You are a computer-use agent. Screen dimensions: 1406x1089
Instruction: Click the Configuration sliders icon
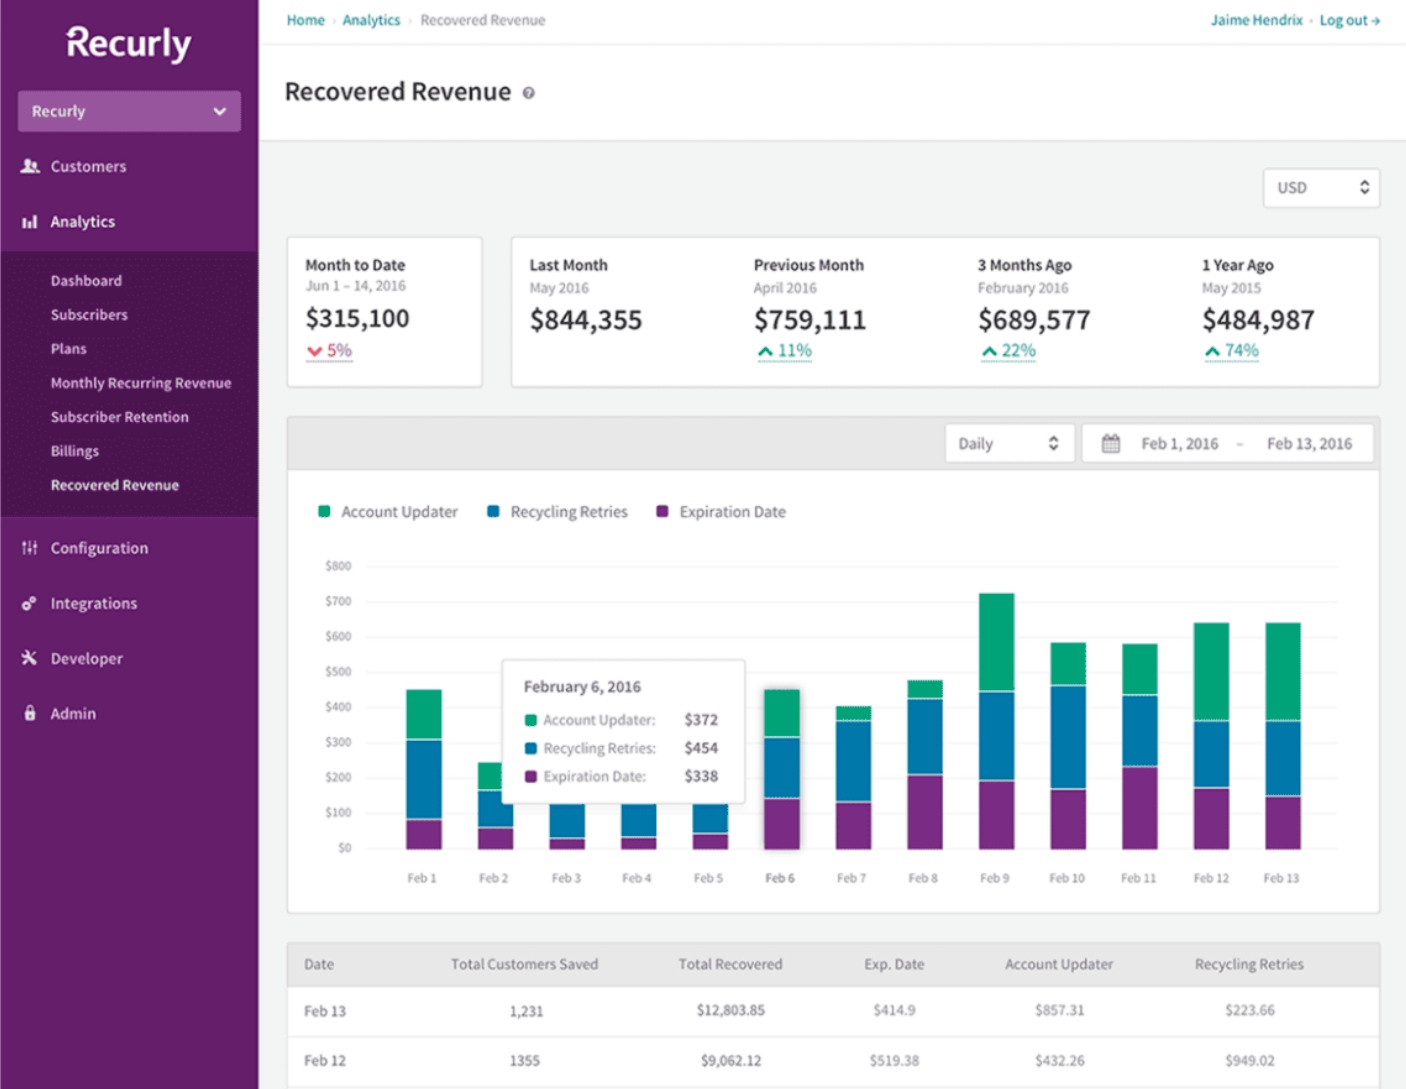(x=30, y=548)
